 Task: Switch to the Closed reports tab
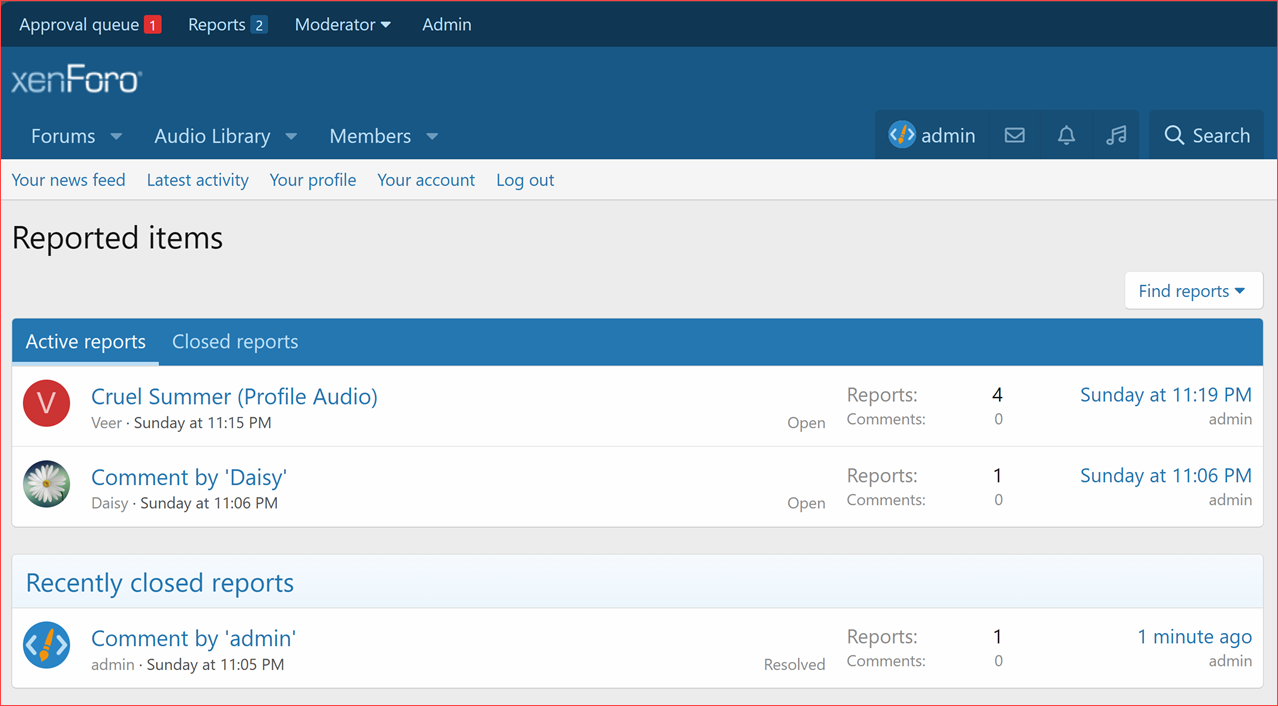pos(235,341)
